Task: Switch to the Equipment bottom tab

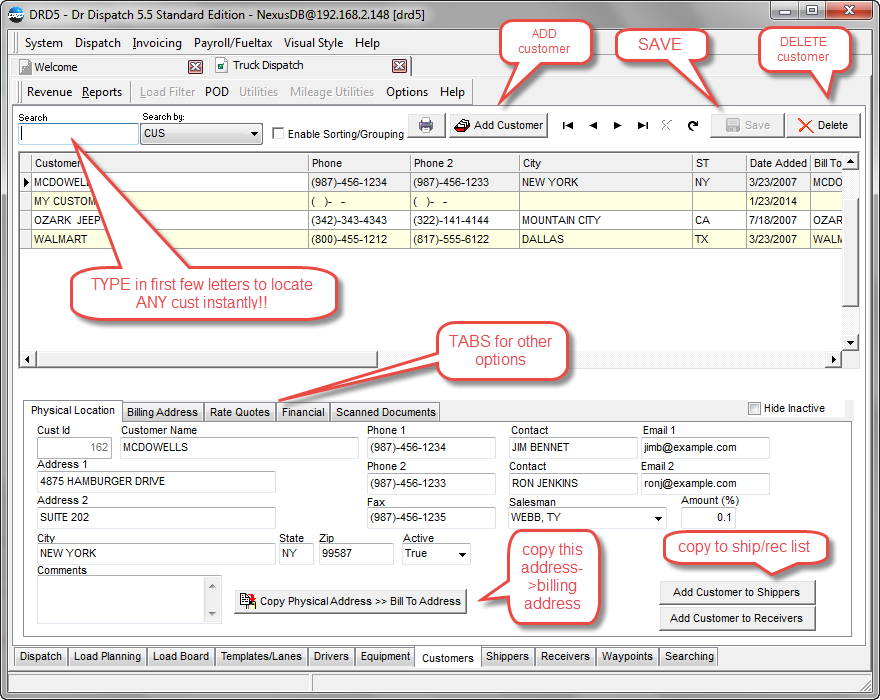Action: point(385,656)
